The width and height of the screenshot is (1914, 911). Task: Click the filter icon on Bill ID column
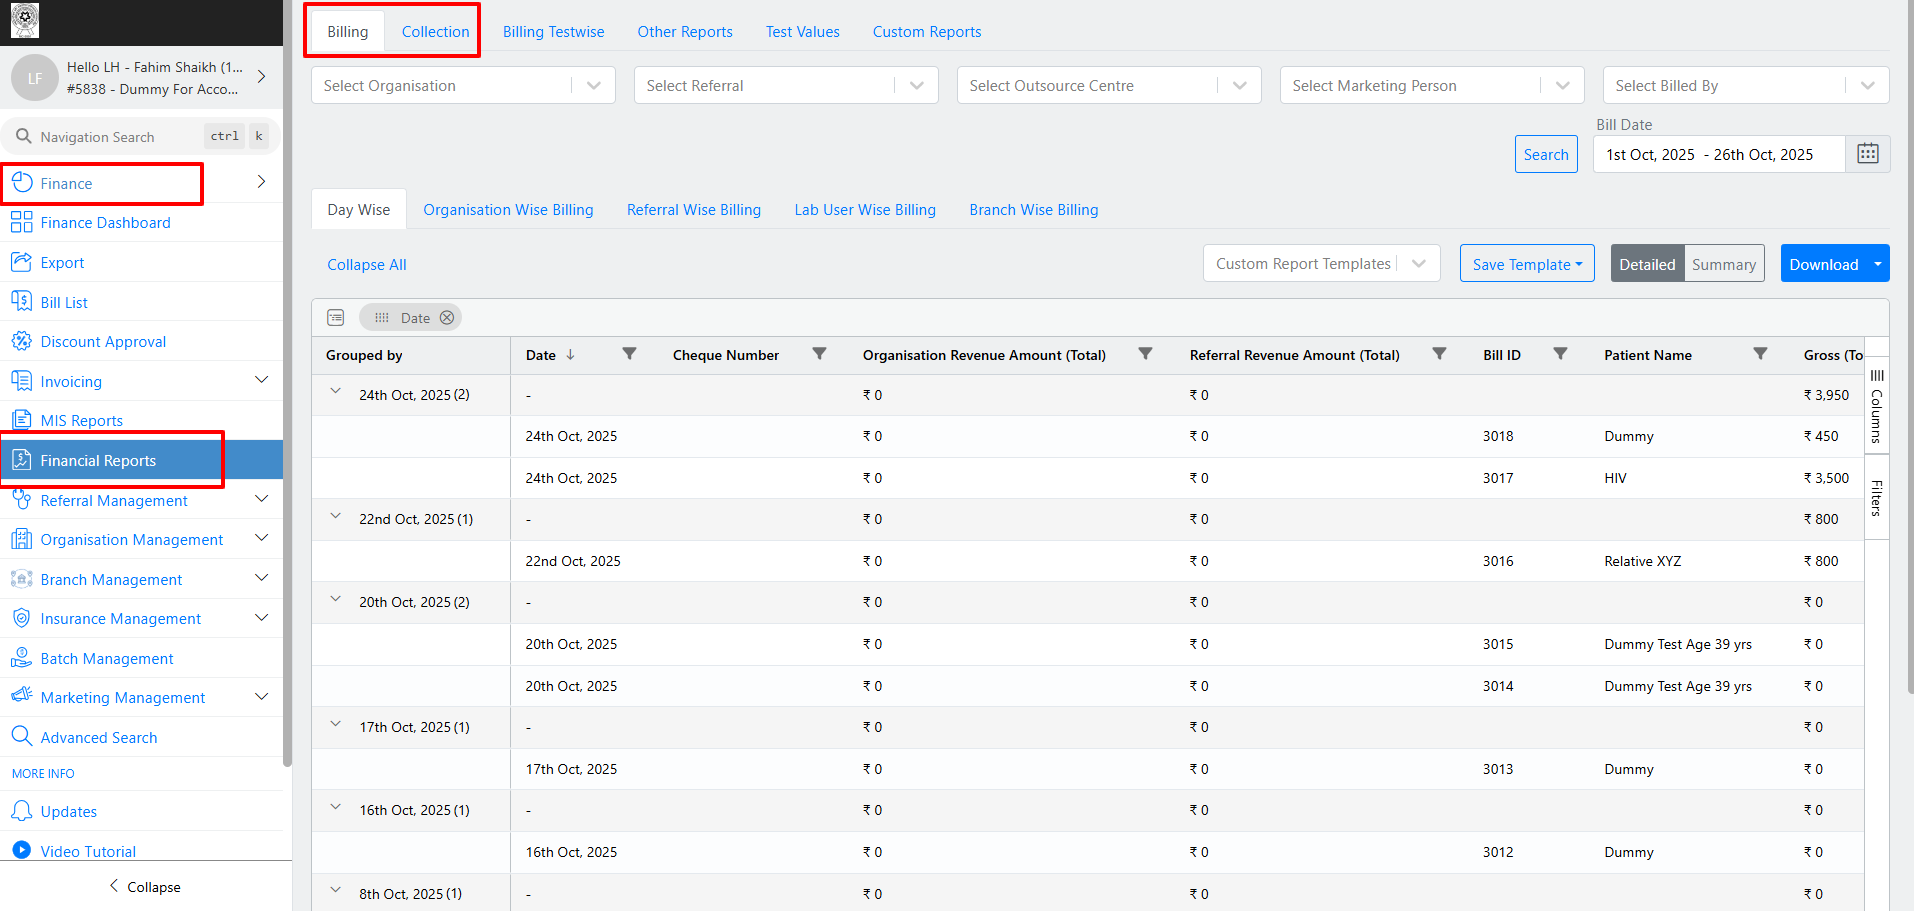click(x=1559, y=354)
